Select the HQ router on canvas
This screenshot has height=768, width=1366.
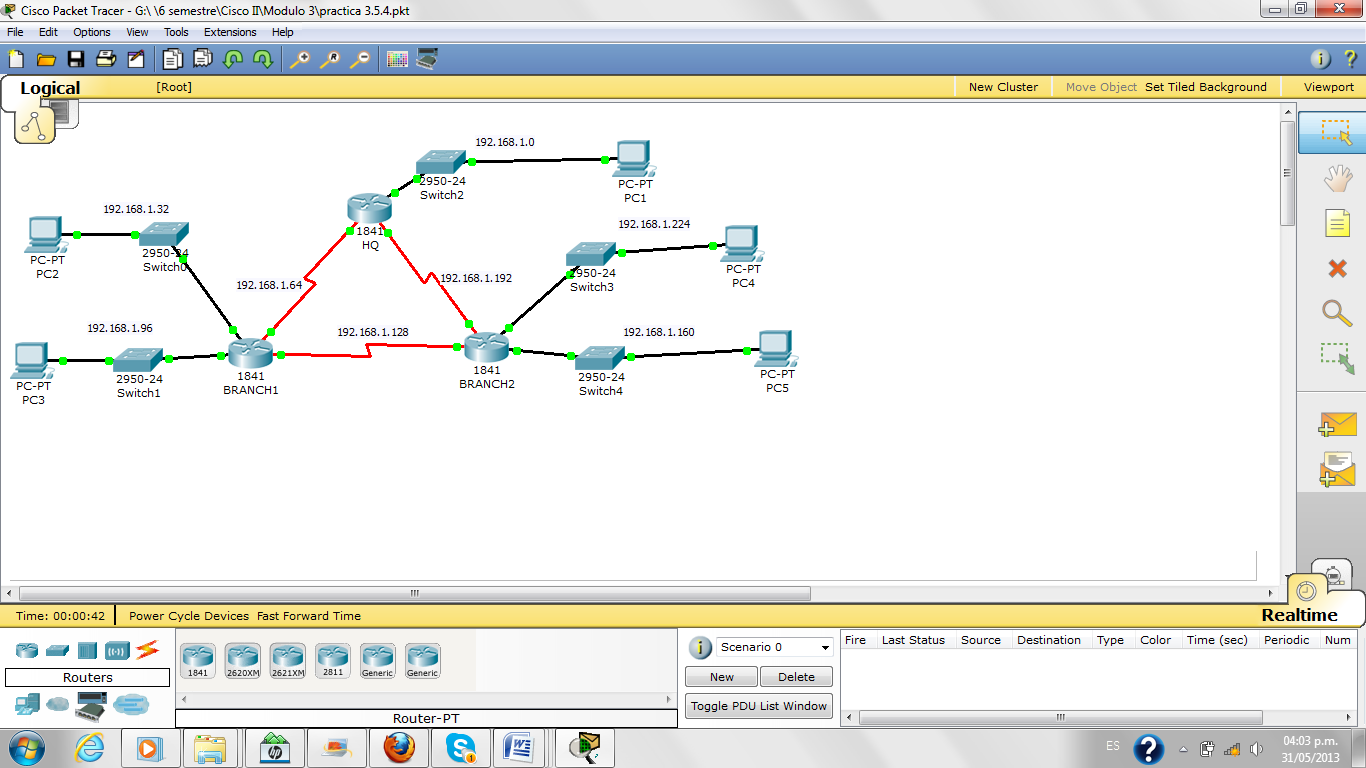369,209
